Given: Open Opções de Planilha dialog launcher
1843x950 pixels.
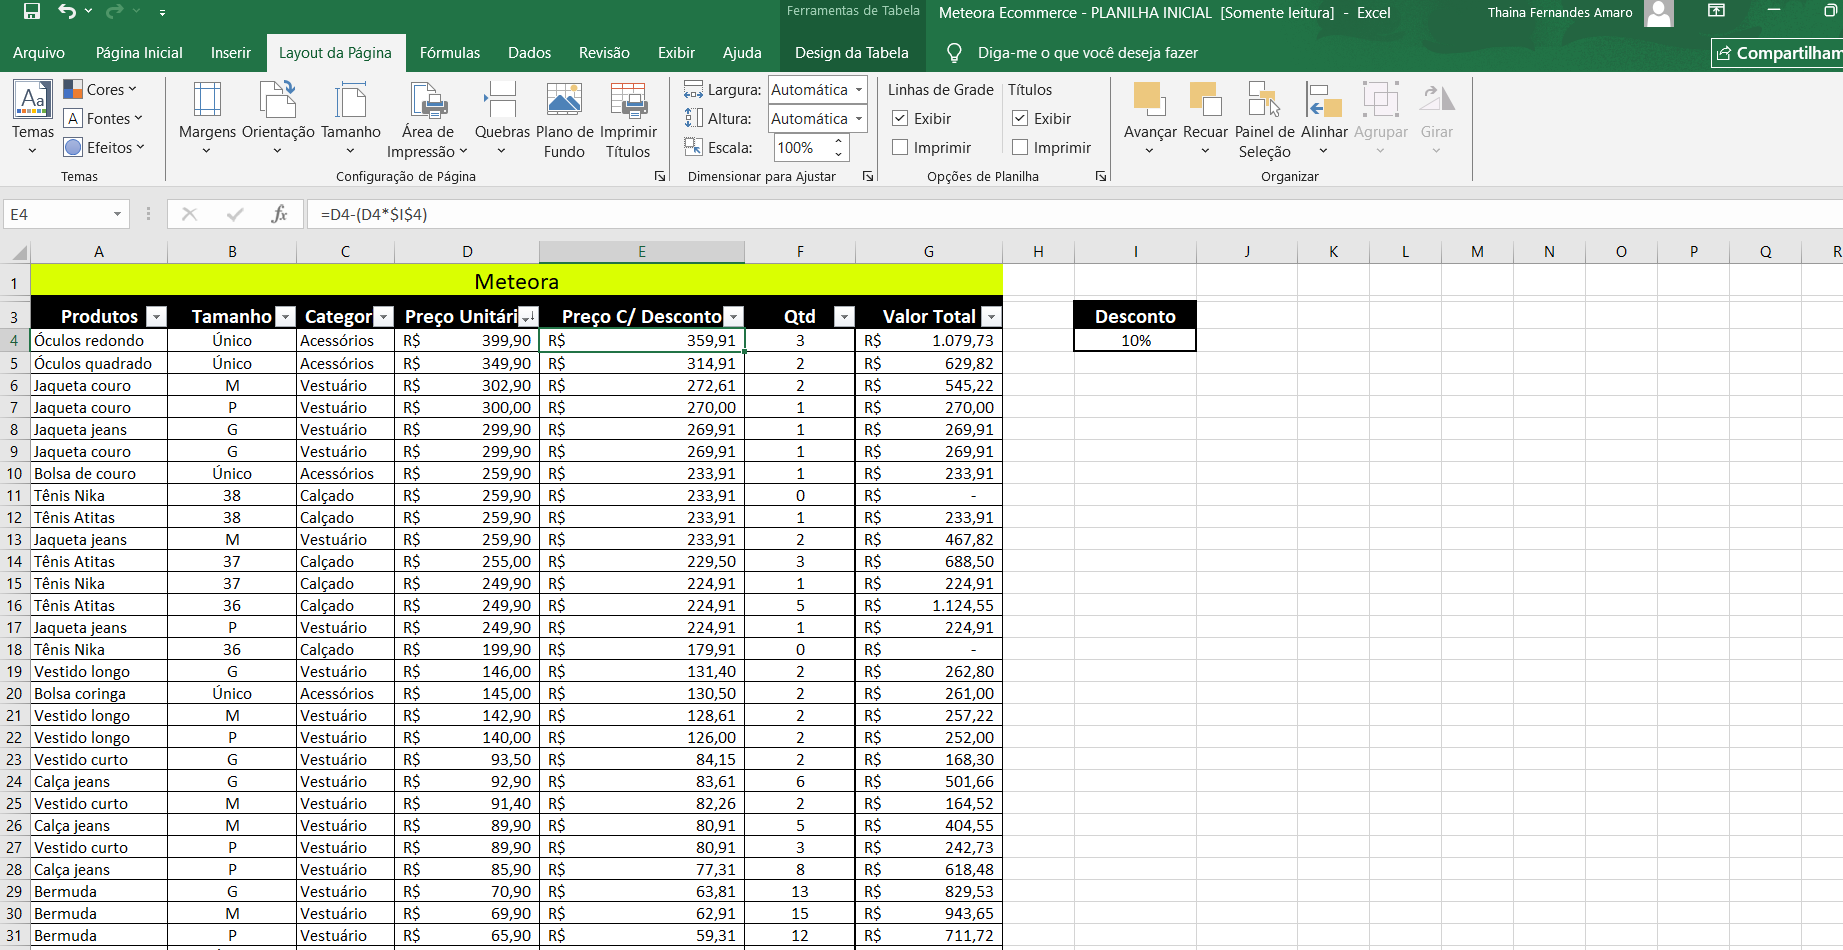Looking at the screenshot, I should pos(1101,176).
